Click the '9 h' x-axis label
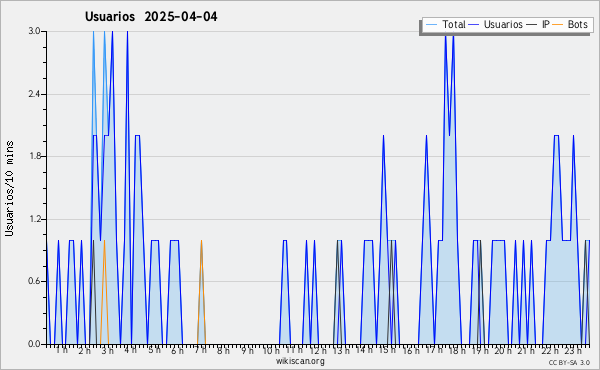This screenshot has height=370, width=600. pyautogui.click(x=247, y=350)
